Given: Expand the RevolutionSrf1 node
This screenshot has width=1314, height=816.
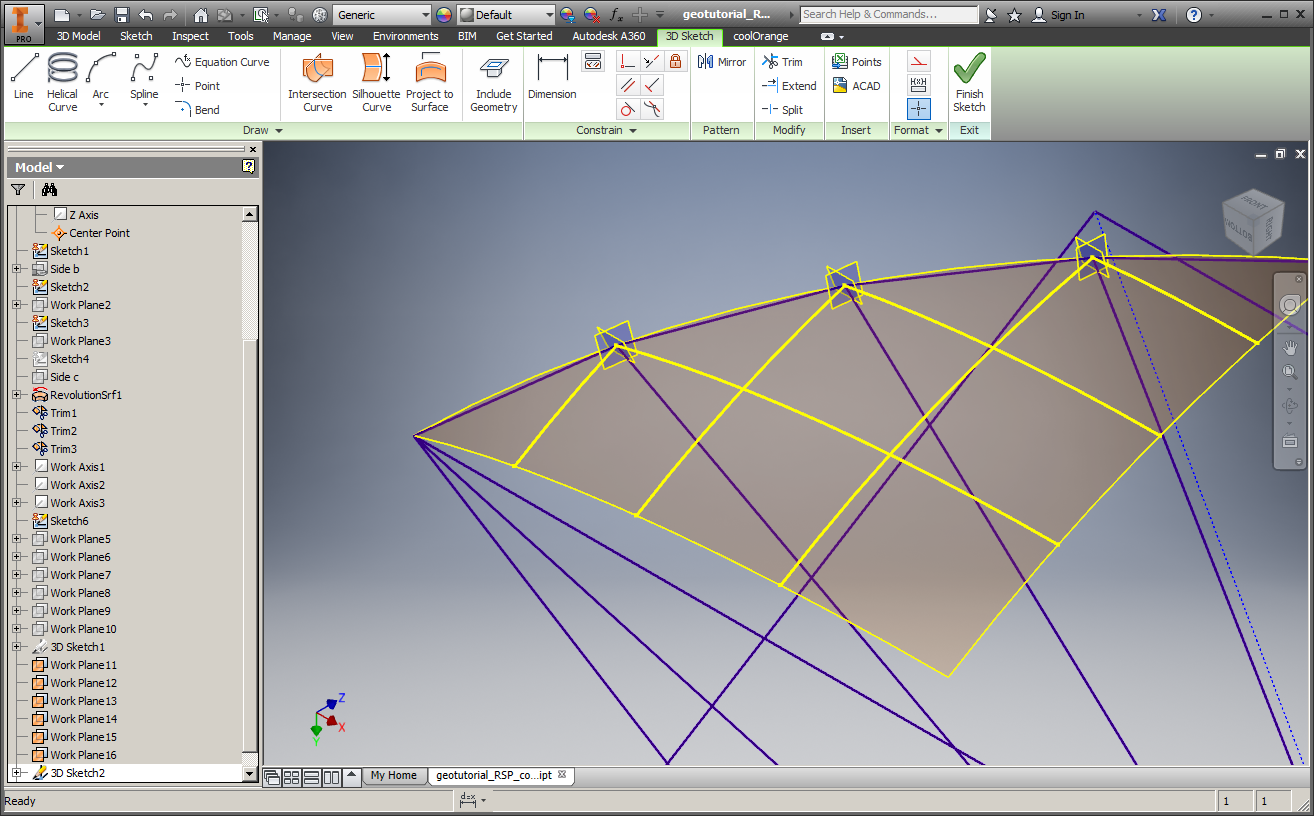Looking at the screenshot, I should 17,395.
